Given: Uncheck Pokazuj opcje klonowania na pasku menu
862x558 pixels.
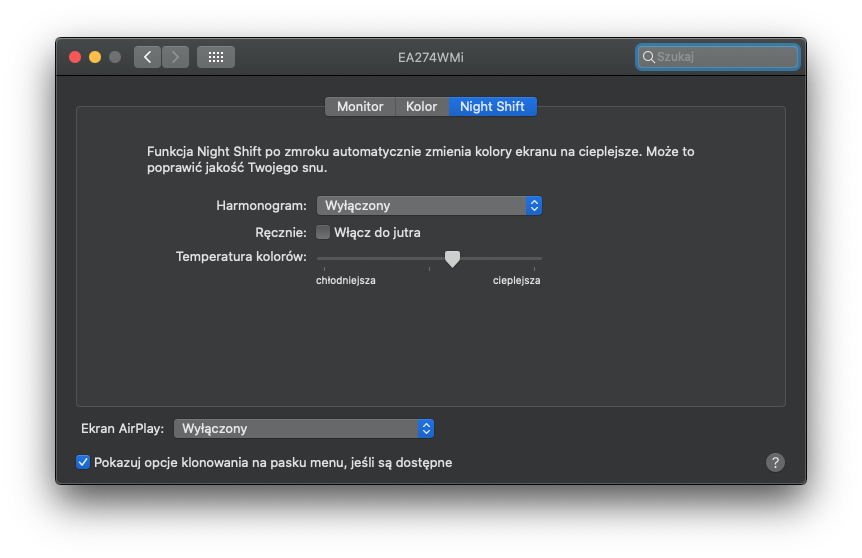Looking at the screenshot, I should pyautogui.click(x=83, y=462).
